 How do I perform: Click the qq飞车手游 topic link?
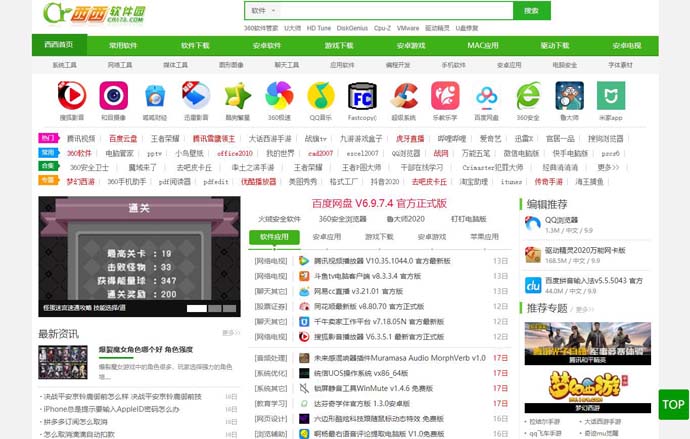click(545, 433)
